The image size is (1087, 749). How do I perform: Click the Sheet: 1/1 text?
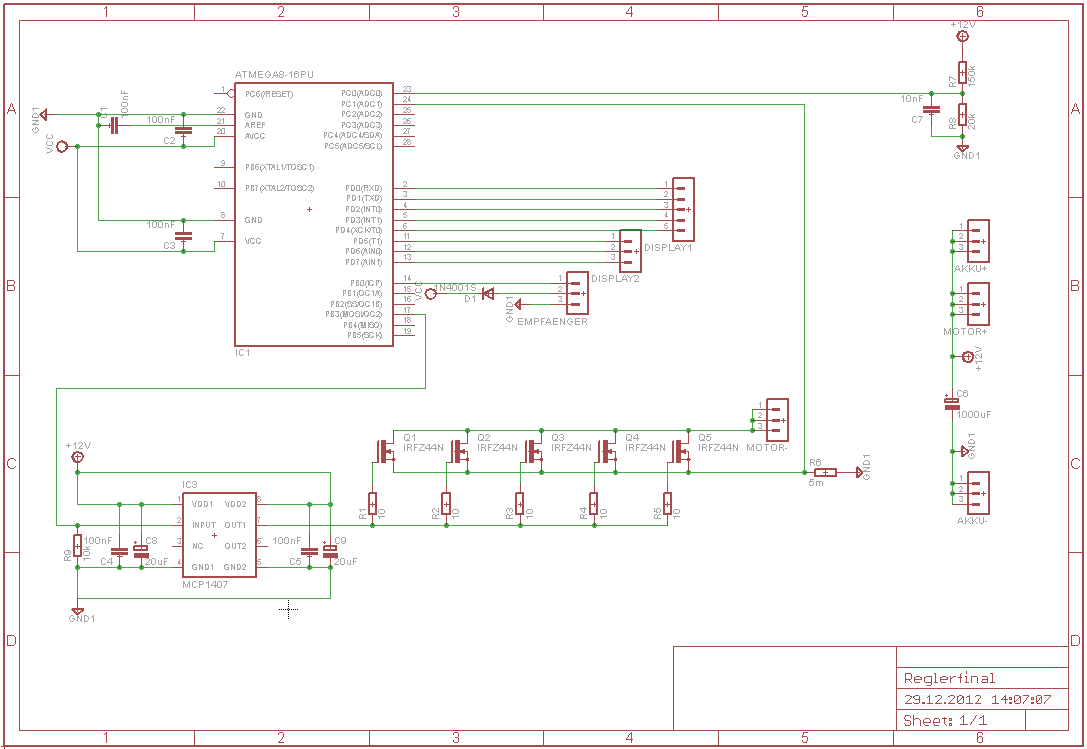pos(945,721)
